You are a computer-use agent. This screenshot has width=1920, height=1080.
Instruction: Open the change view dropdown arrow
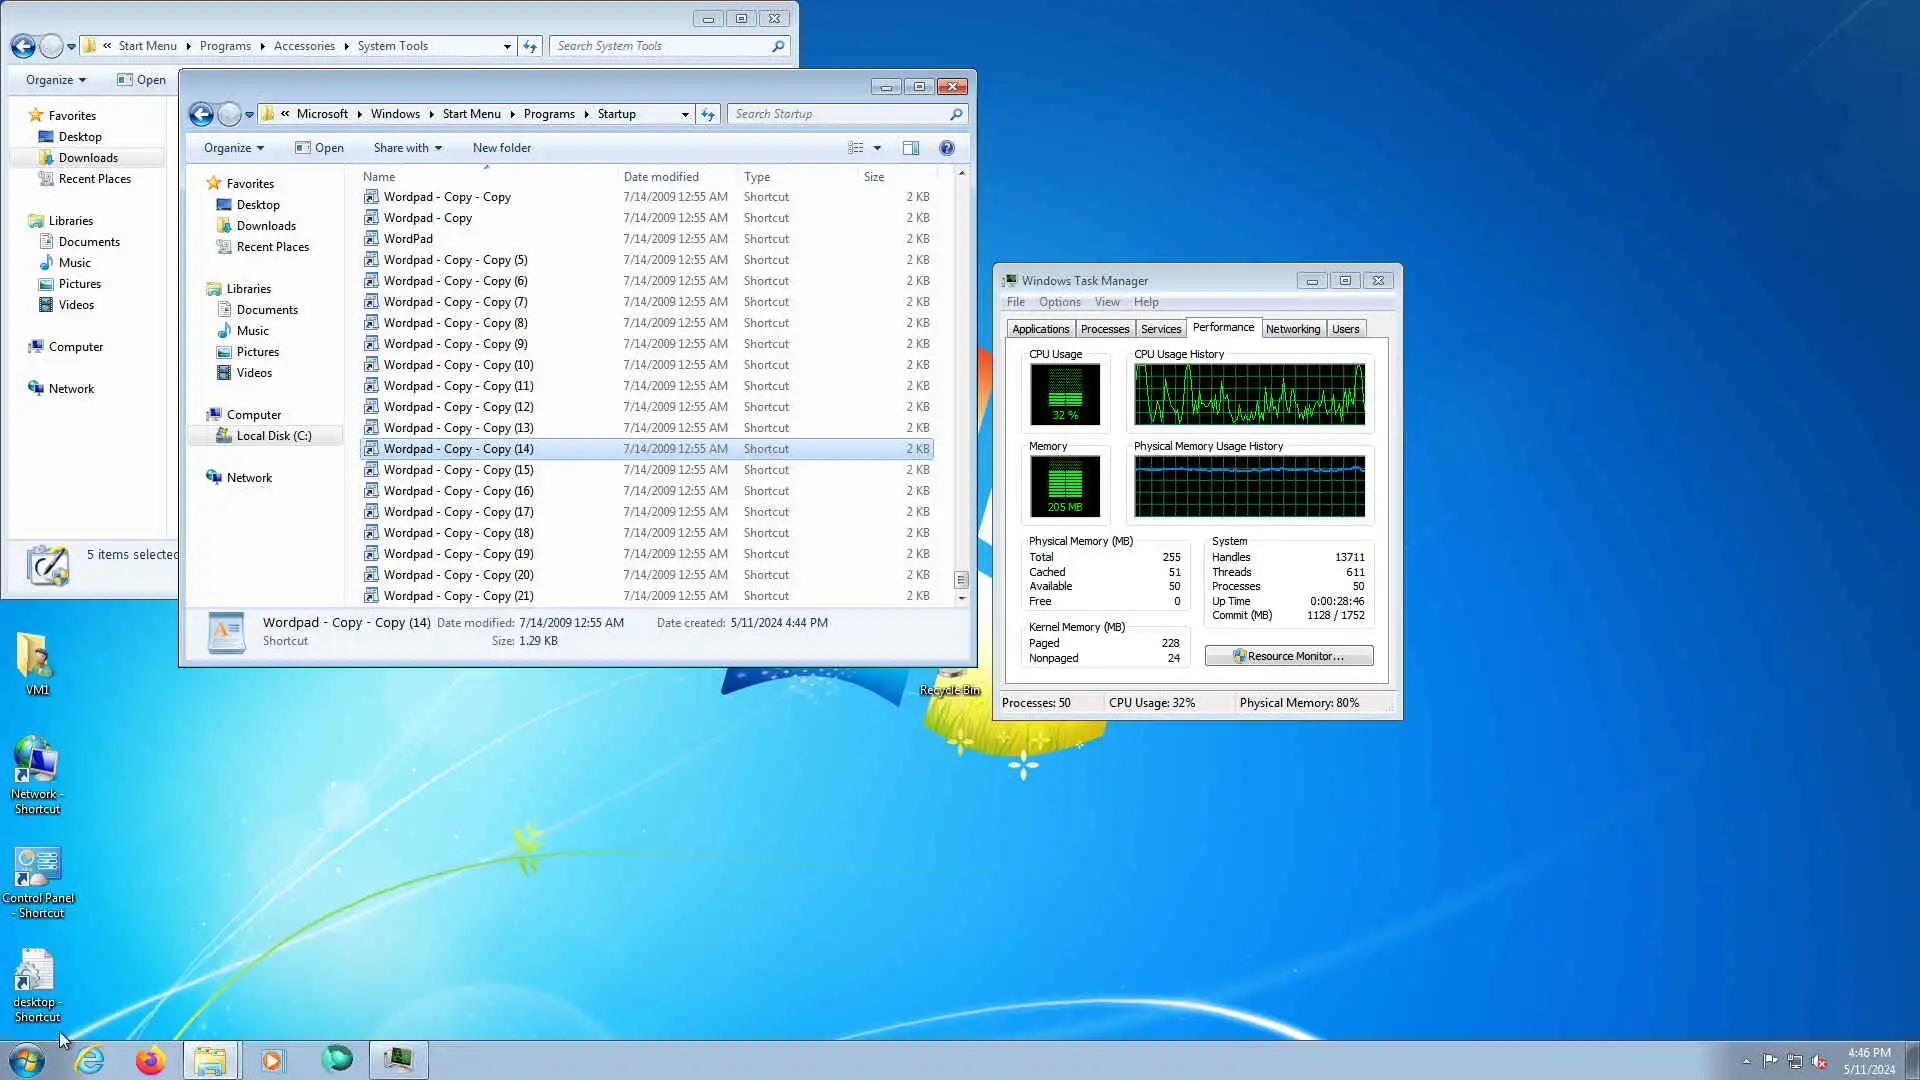pos(877,148)
